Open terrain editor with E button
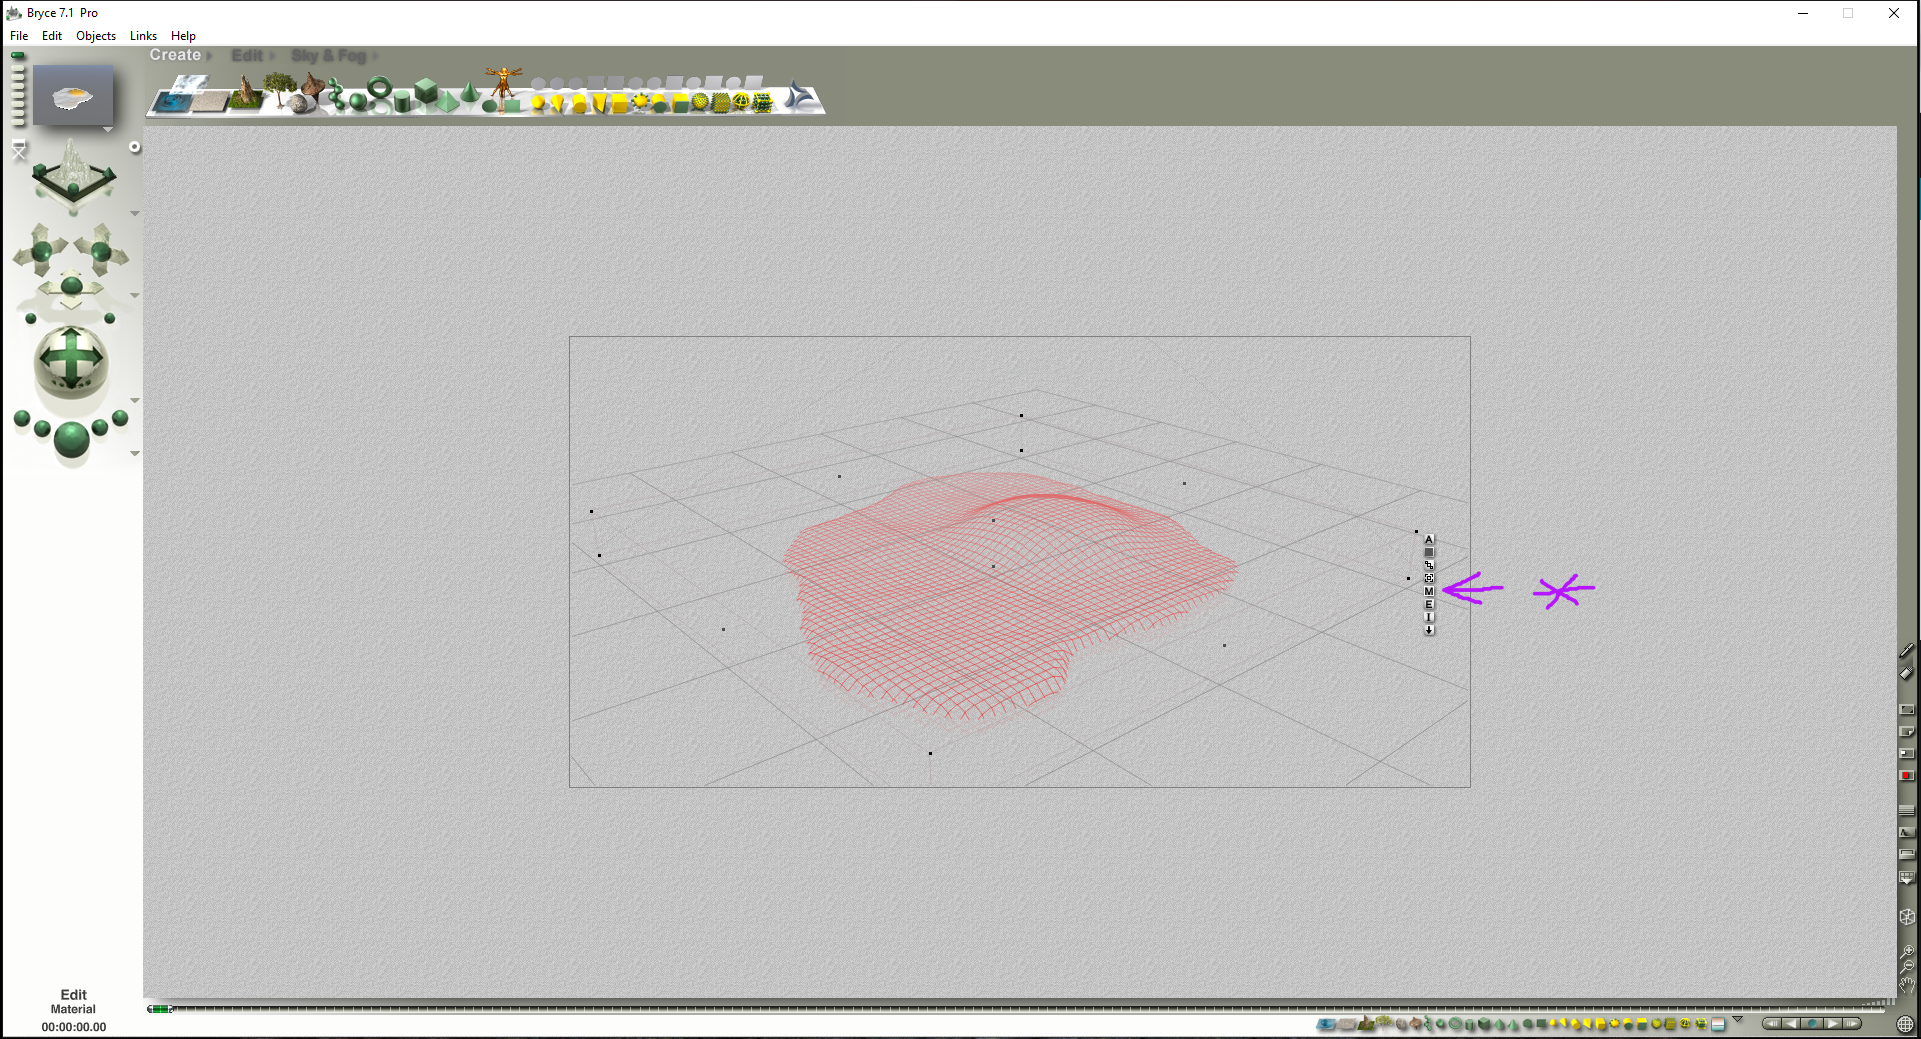Viewport: 1921px width, 1039px height. tap(1429, 604)
